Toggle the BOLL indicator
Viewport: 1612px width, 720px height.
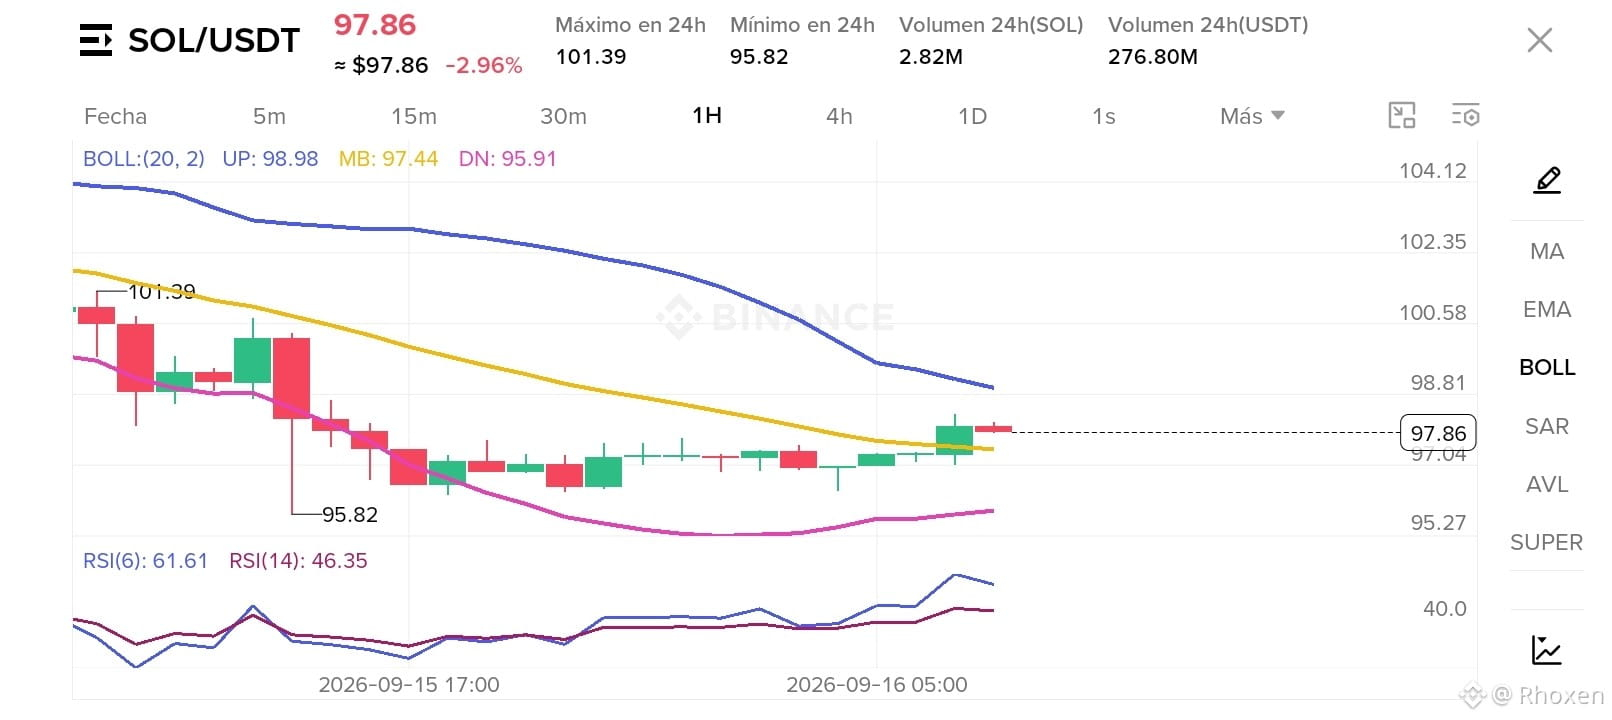1547,367
